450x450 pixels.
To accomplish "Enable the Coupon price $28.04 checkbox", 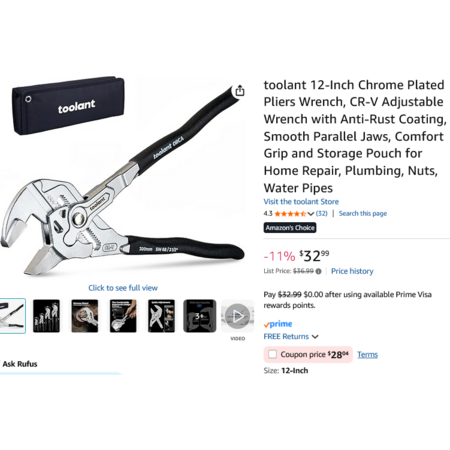I will (272, 354).
